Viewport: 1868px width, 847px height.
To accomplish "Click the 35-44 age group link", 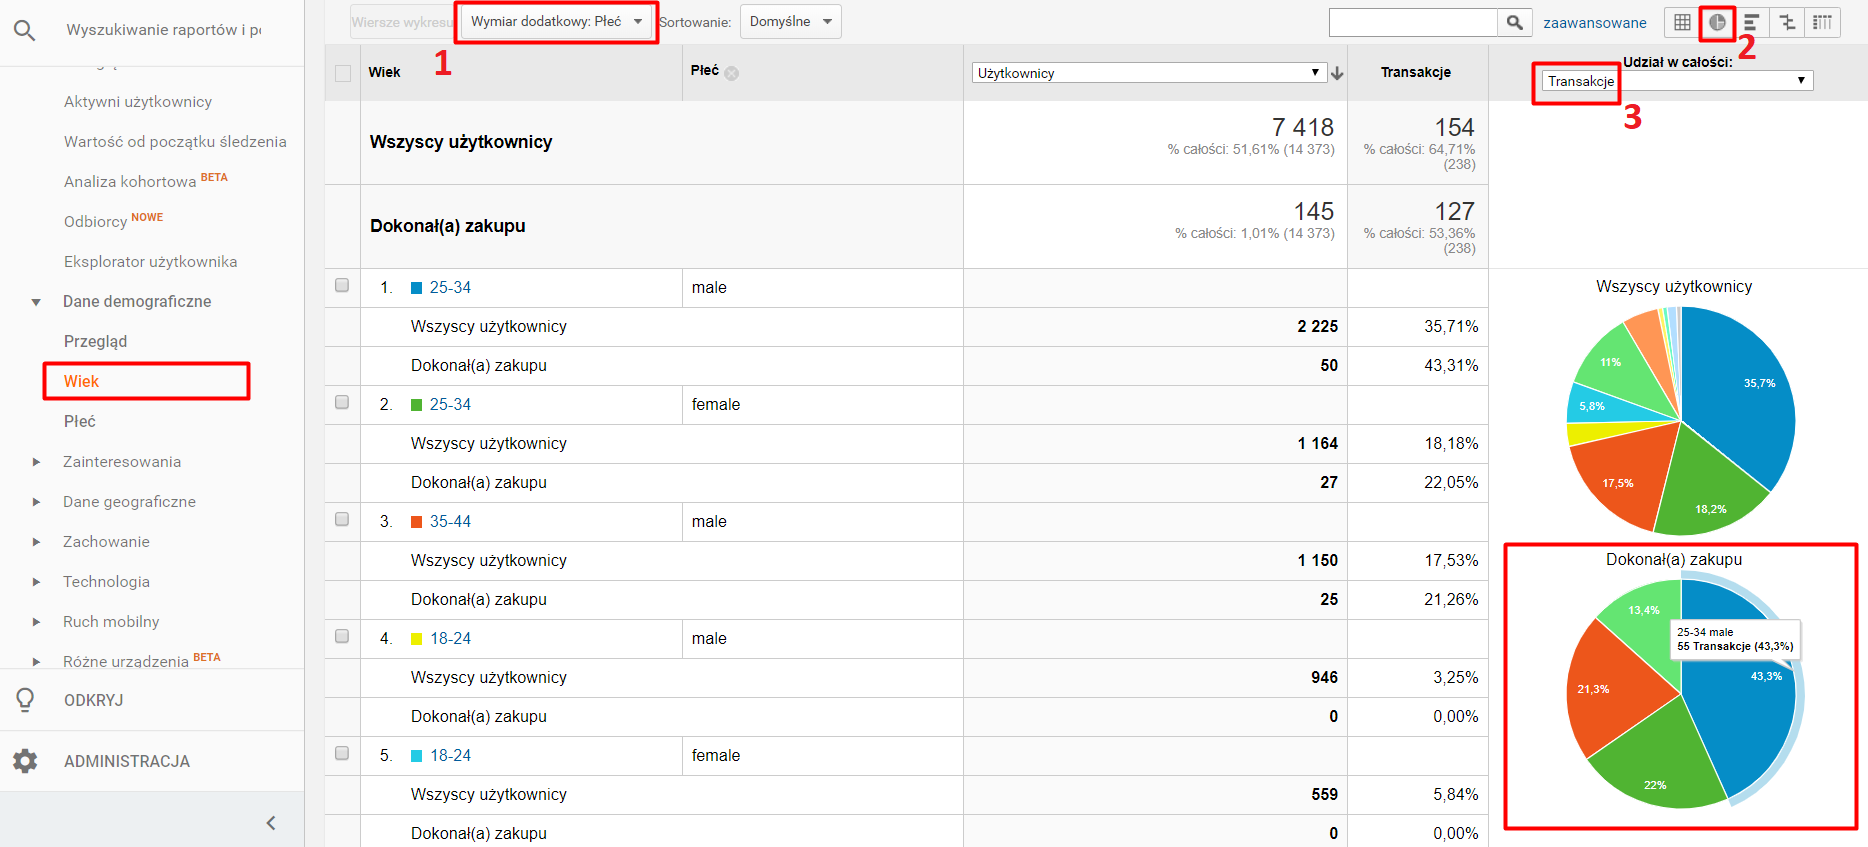I will pos(450,522).
